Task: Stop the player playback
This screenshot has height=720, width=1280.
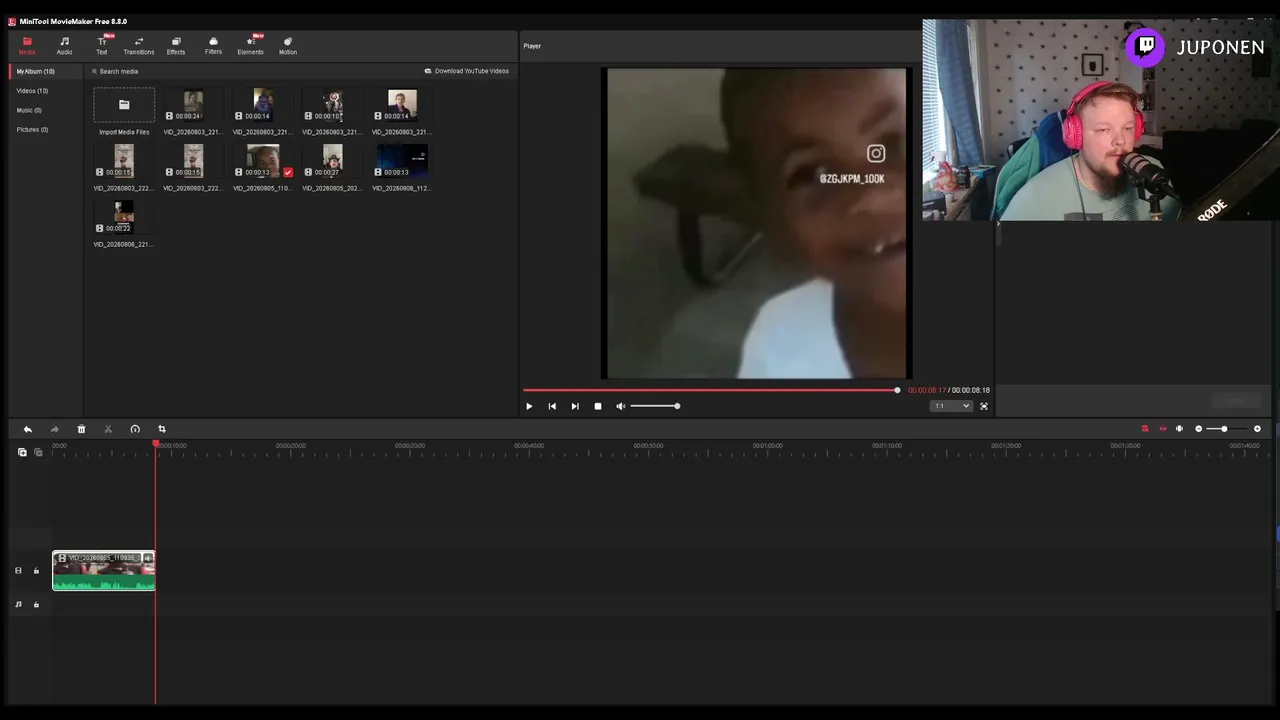Action: 598,406
